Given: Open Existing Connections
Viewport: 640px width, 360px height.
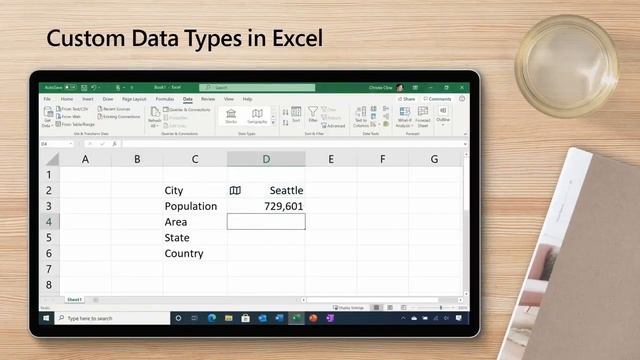Looking at the screenshot, I should point(119,117).
